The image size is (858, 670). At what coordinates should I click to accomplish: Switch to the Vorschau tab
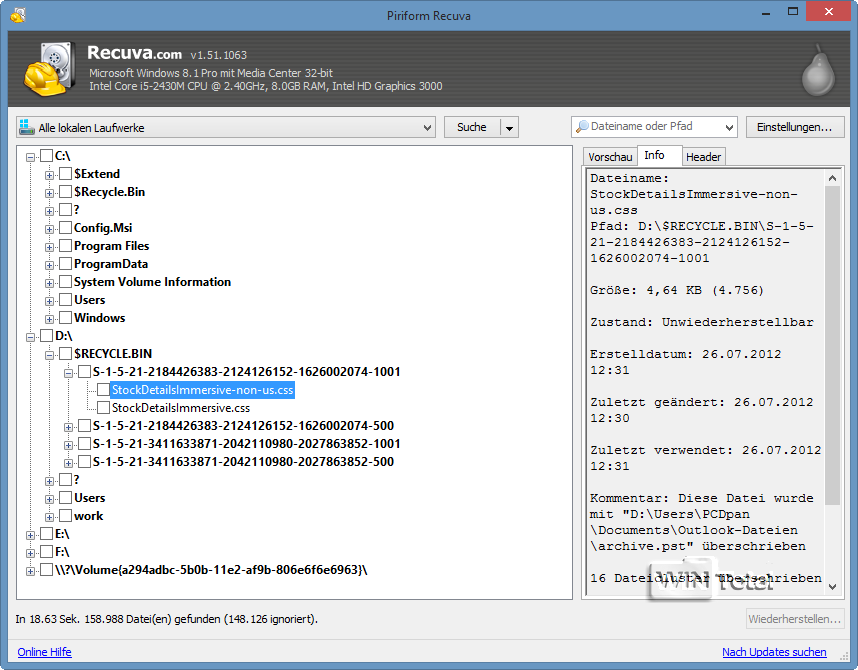coord(610,157)
